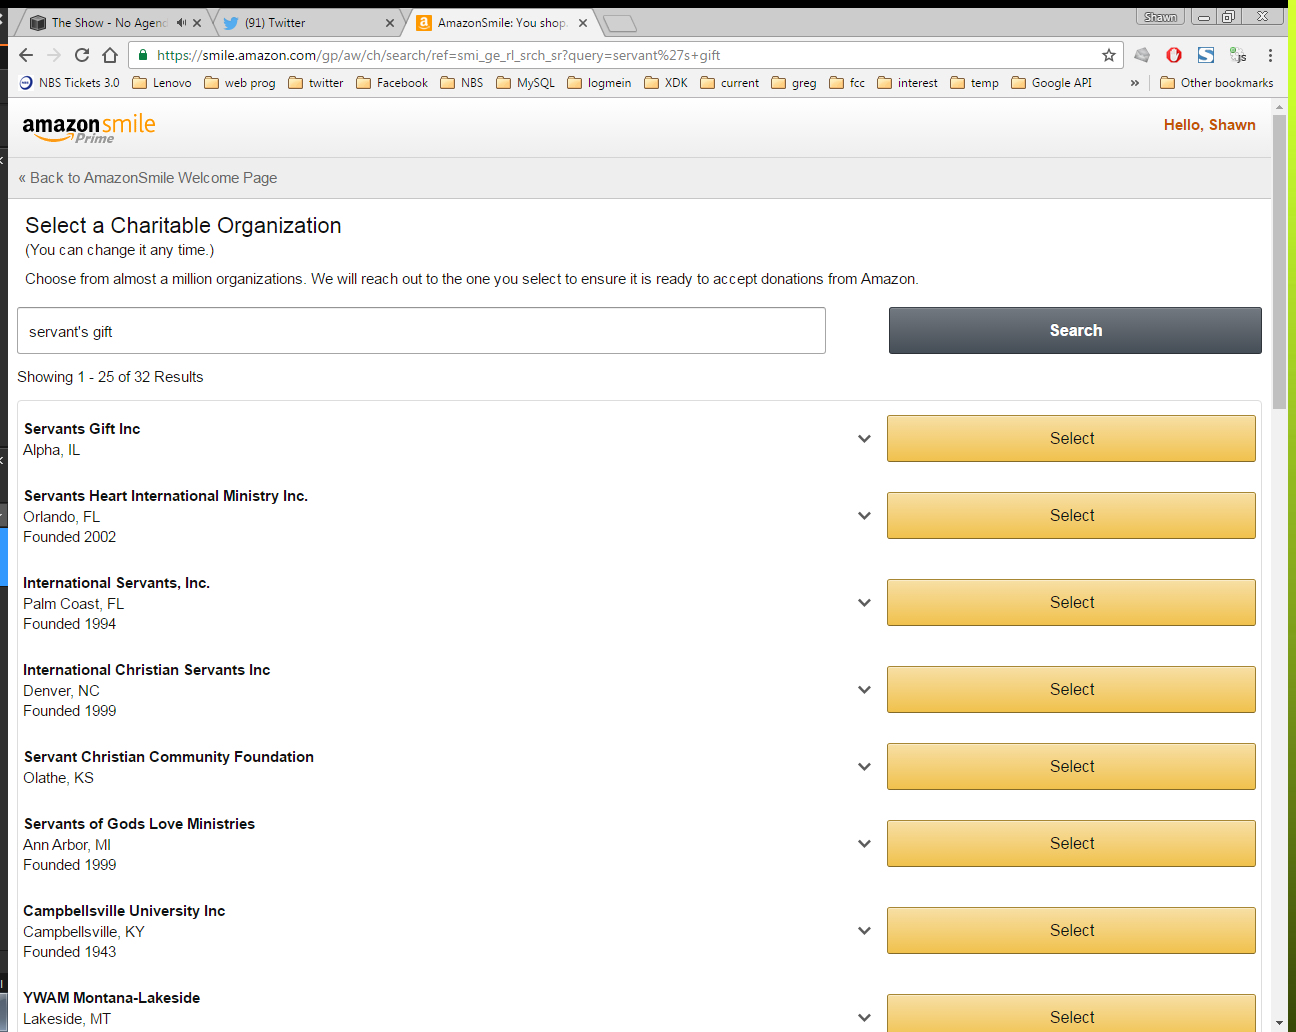Open the logmein bookmark folder
Screen dimensions: 1296x1032
[599, 83]
